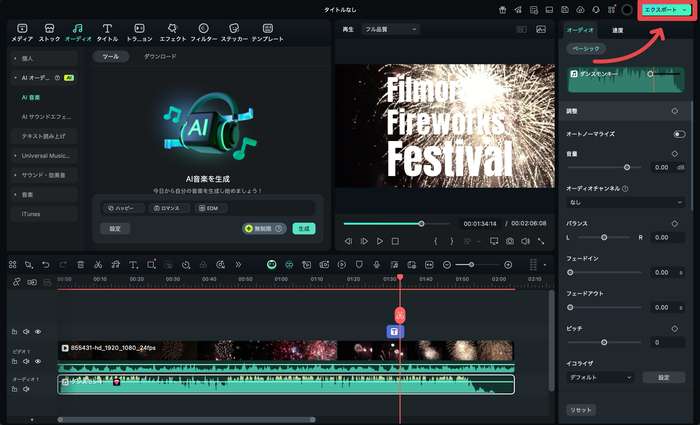Mute the オーディオ1 track
The height and width of the screenshot is (425, 700).
point(26,389)
